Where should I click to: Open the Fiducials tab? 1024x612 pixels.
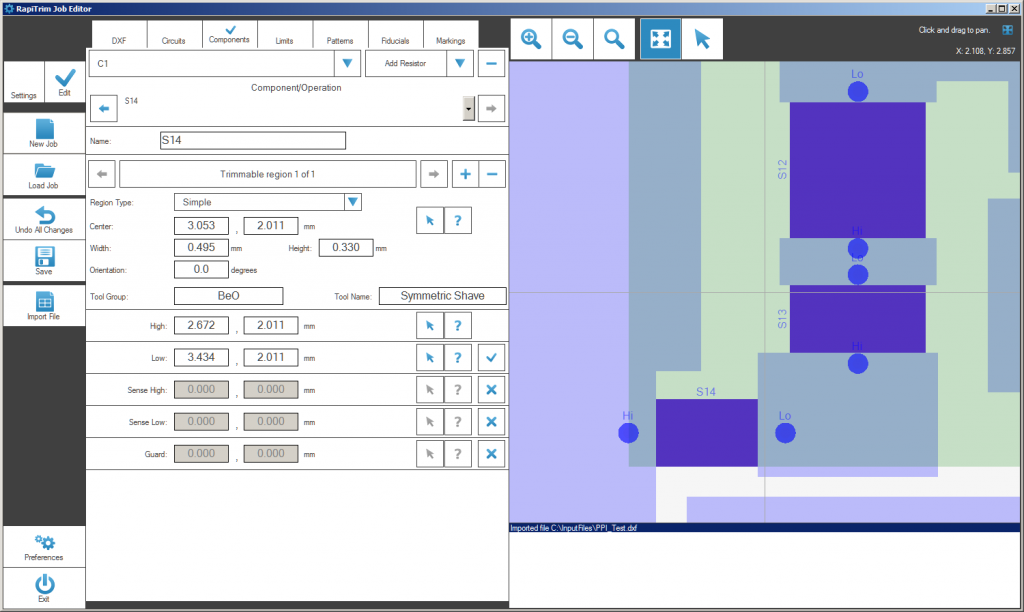click(x=395, y=40)
